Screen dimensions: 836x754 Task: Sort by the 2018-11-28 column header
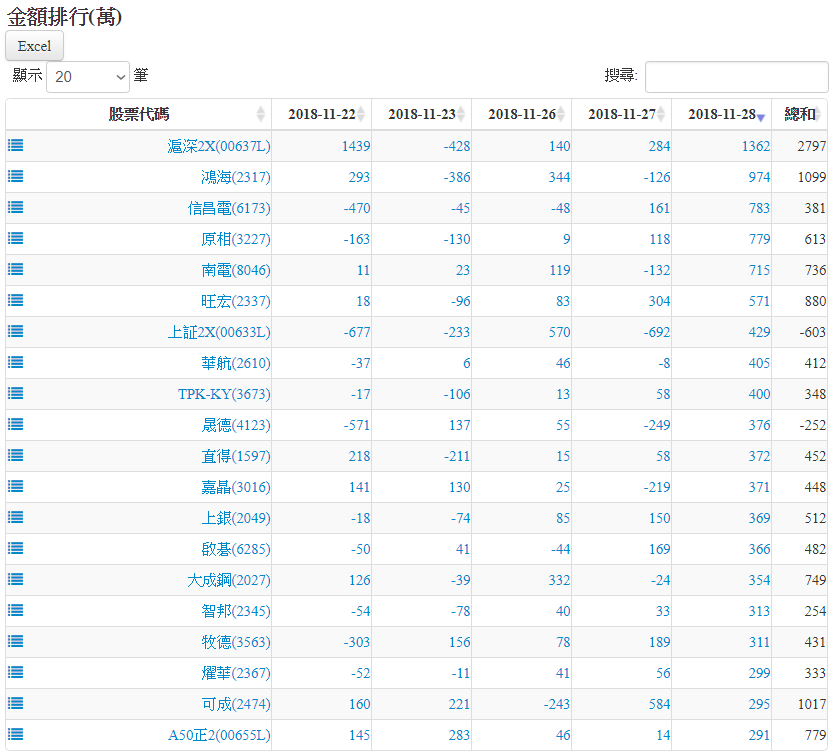pyautogui.click(x=721, y=114)
